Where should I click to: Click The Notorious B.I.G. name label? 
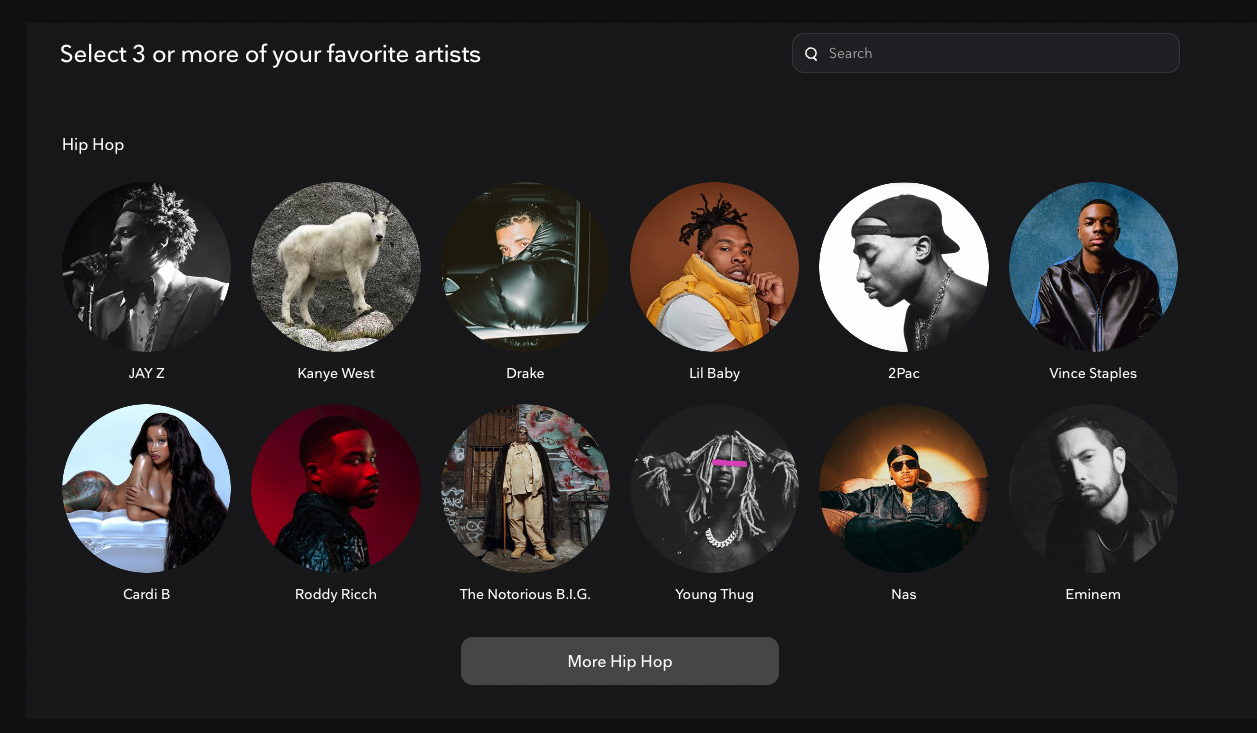point(525,594)
